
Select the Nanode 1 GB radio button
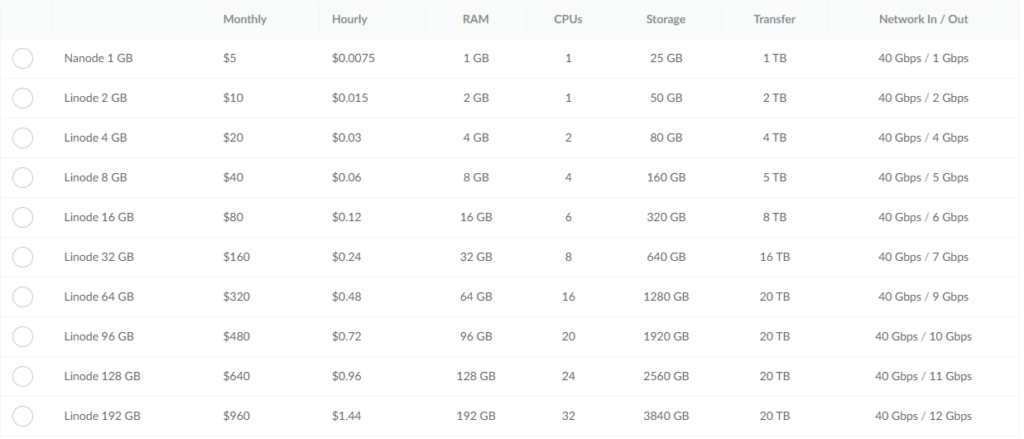[x=22, y=58]
